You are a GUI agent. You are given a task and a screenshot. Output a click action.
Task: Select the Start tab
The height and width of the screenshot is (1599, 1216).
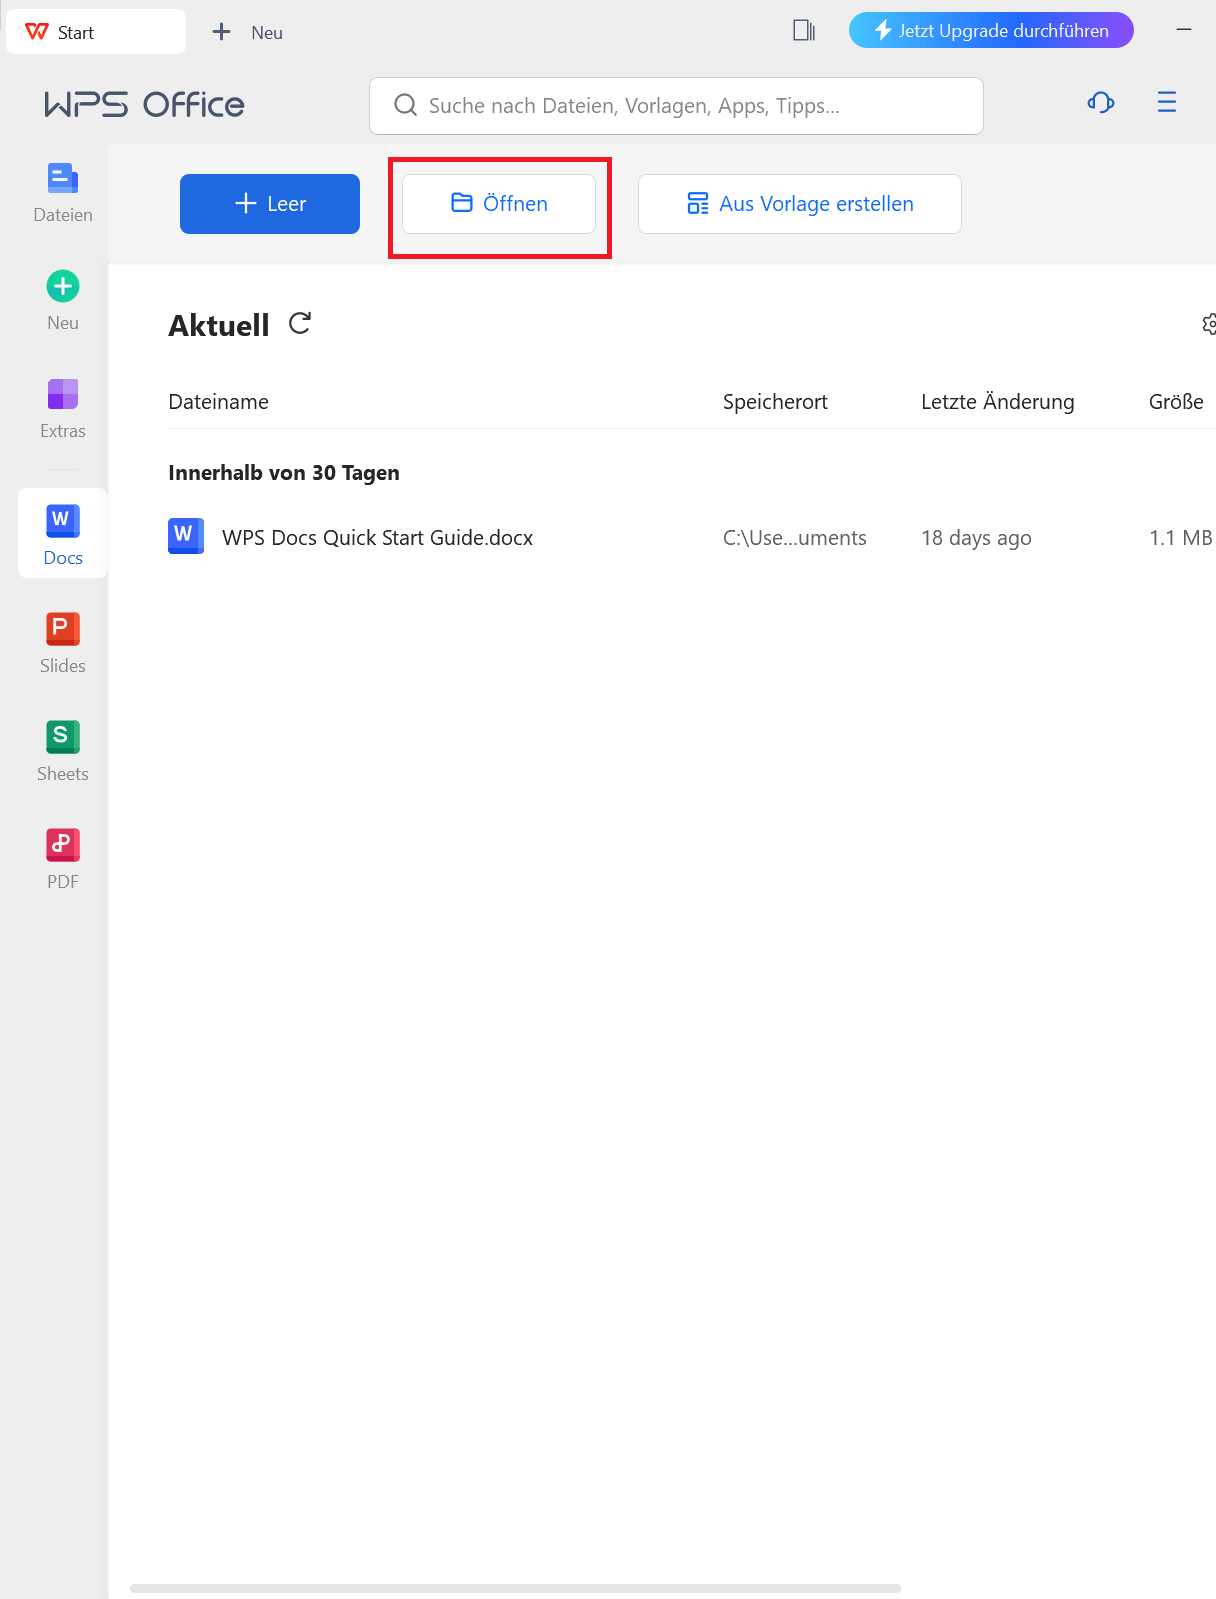click(x=96, y=32)
